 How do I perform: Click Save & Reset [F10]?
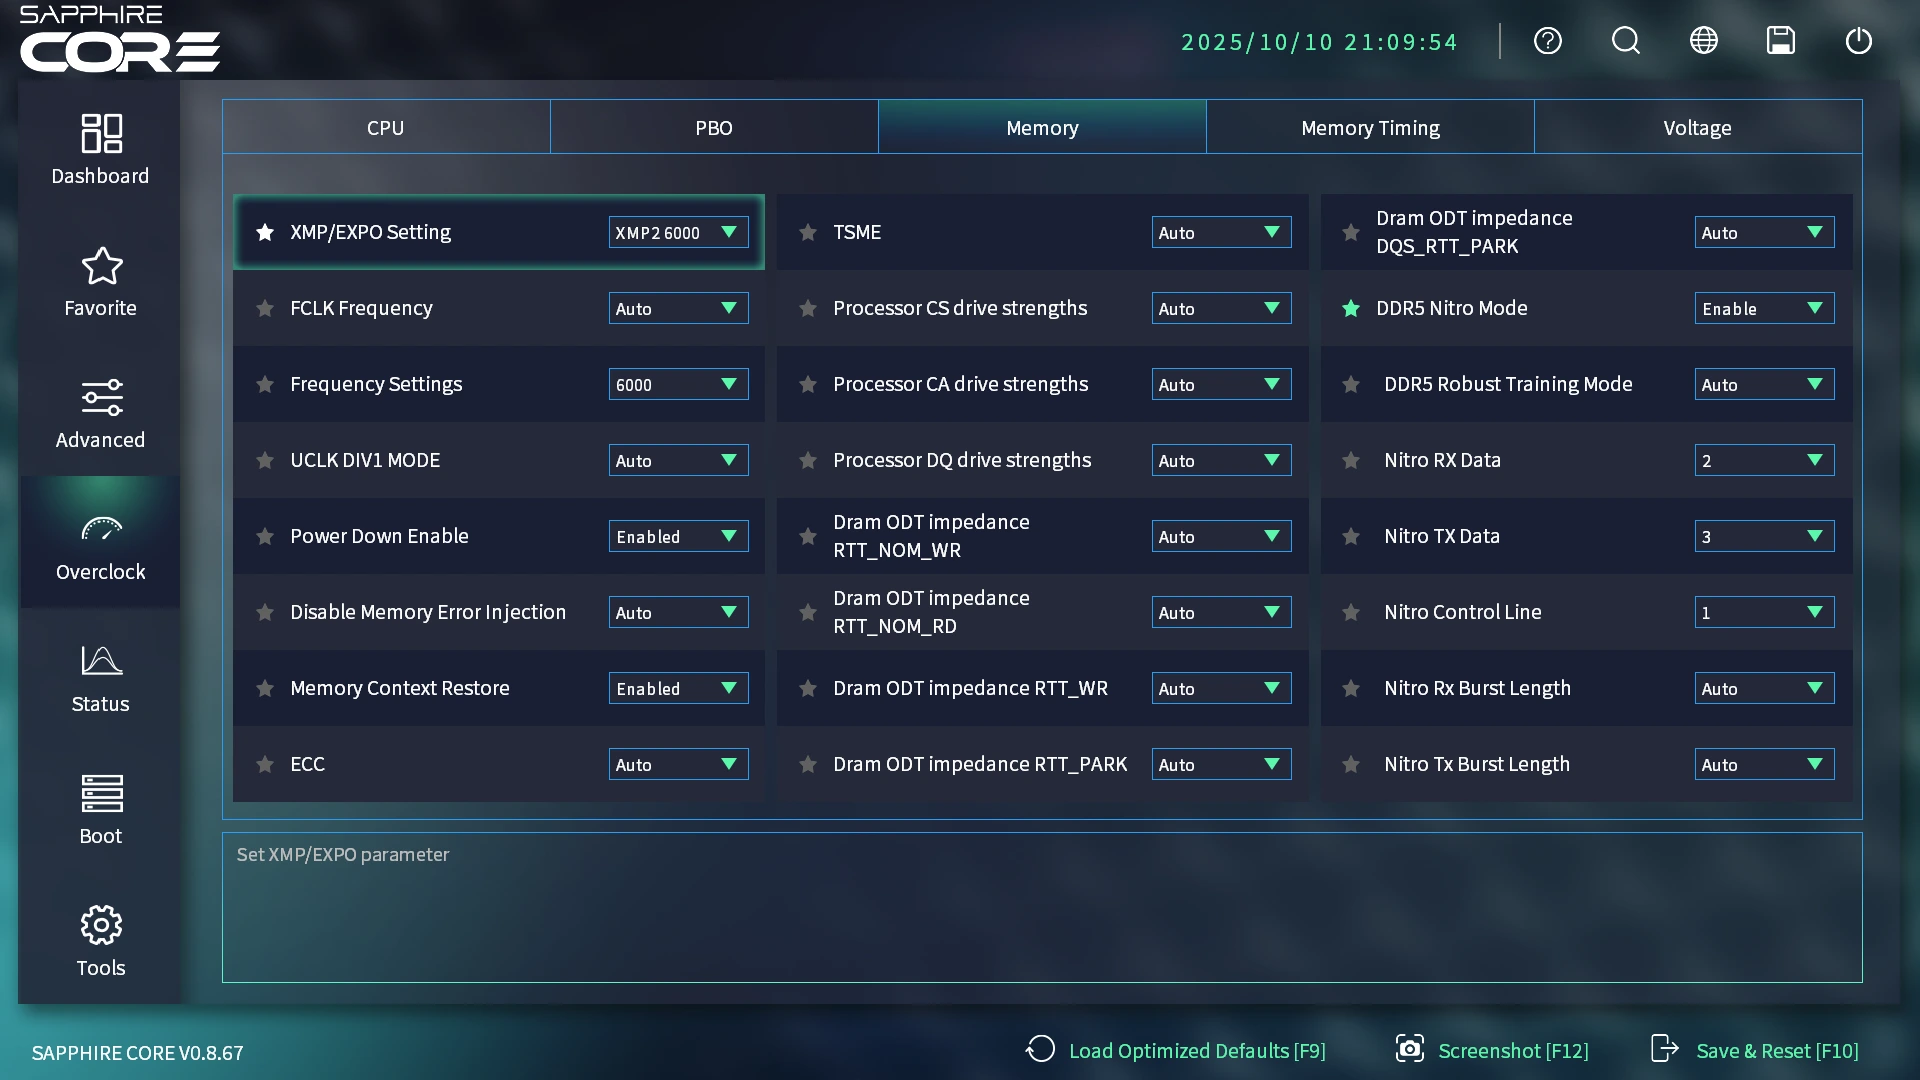point(1755,1050)
